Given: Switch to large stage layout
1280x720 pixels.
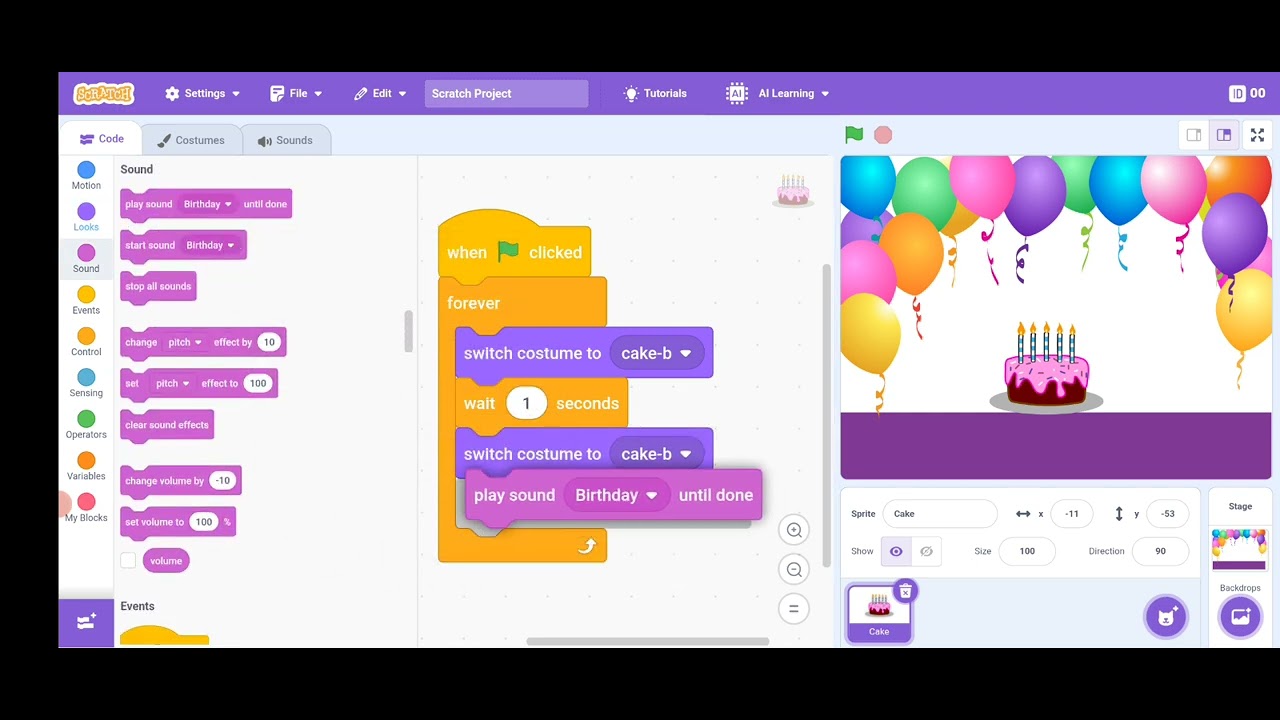Looking at the screenshot, I should [1223, 135].
